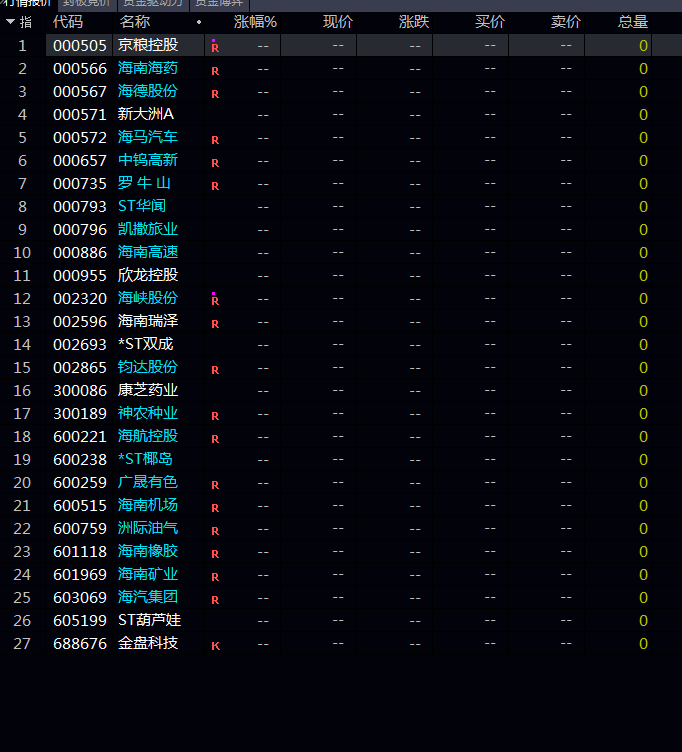This screenshot has width=682, height=752.
Task: Click the R marker beside 海德股份
Action: (x=215, y=94)
